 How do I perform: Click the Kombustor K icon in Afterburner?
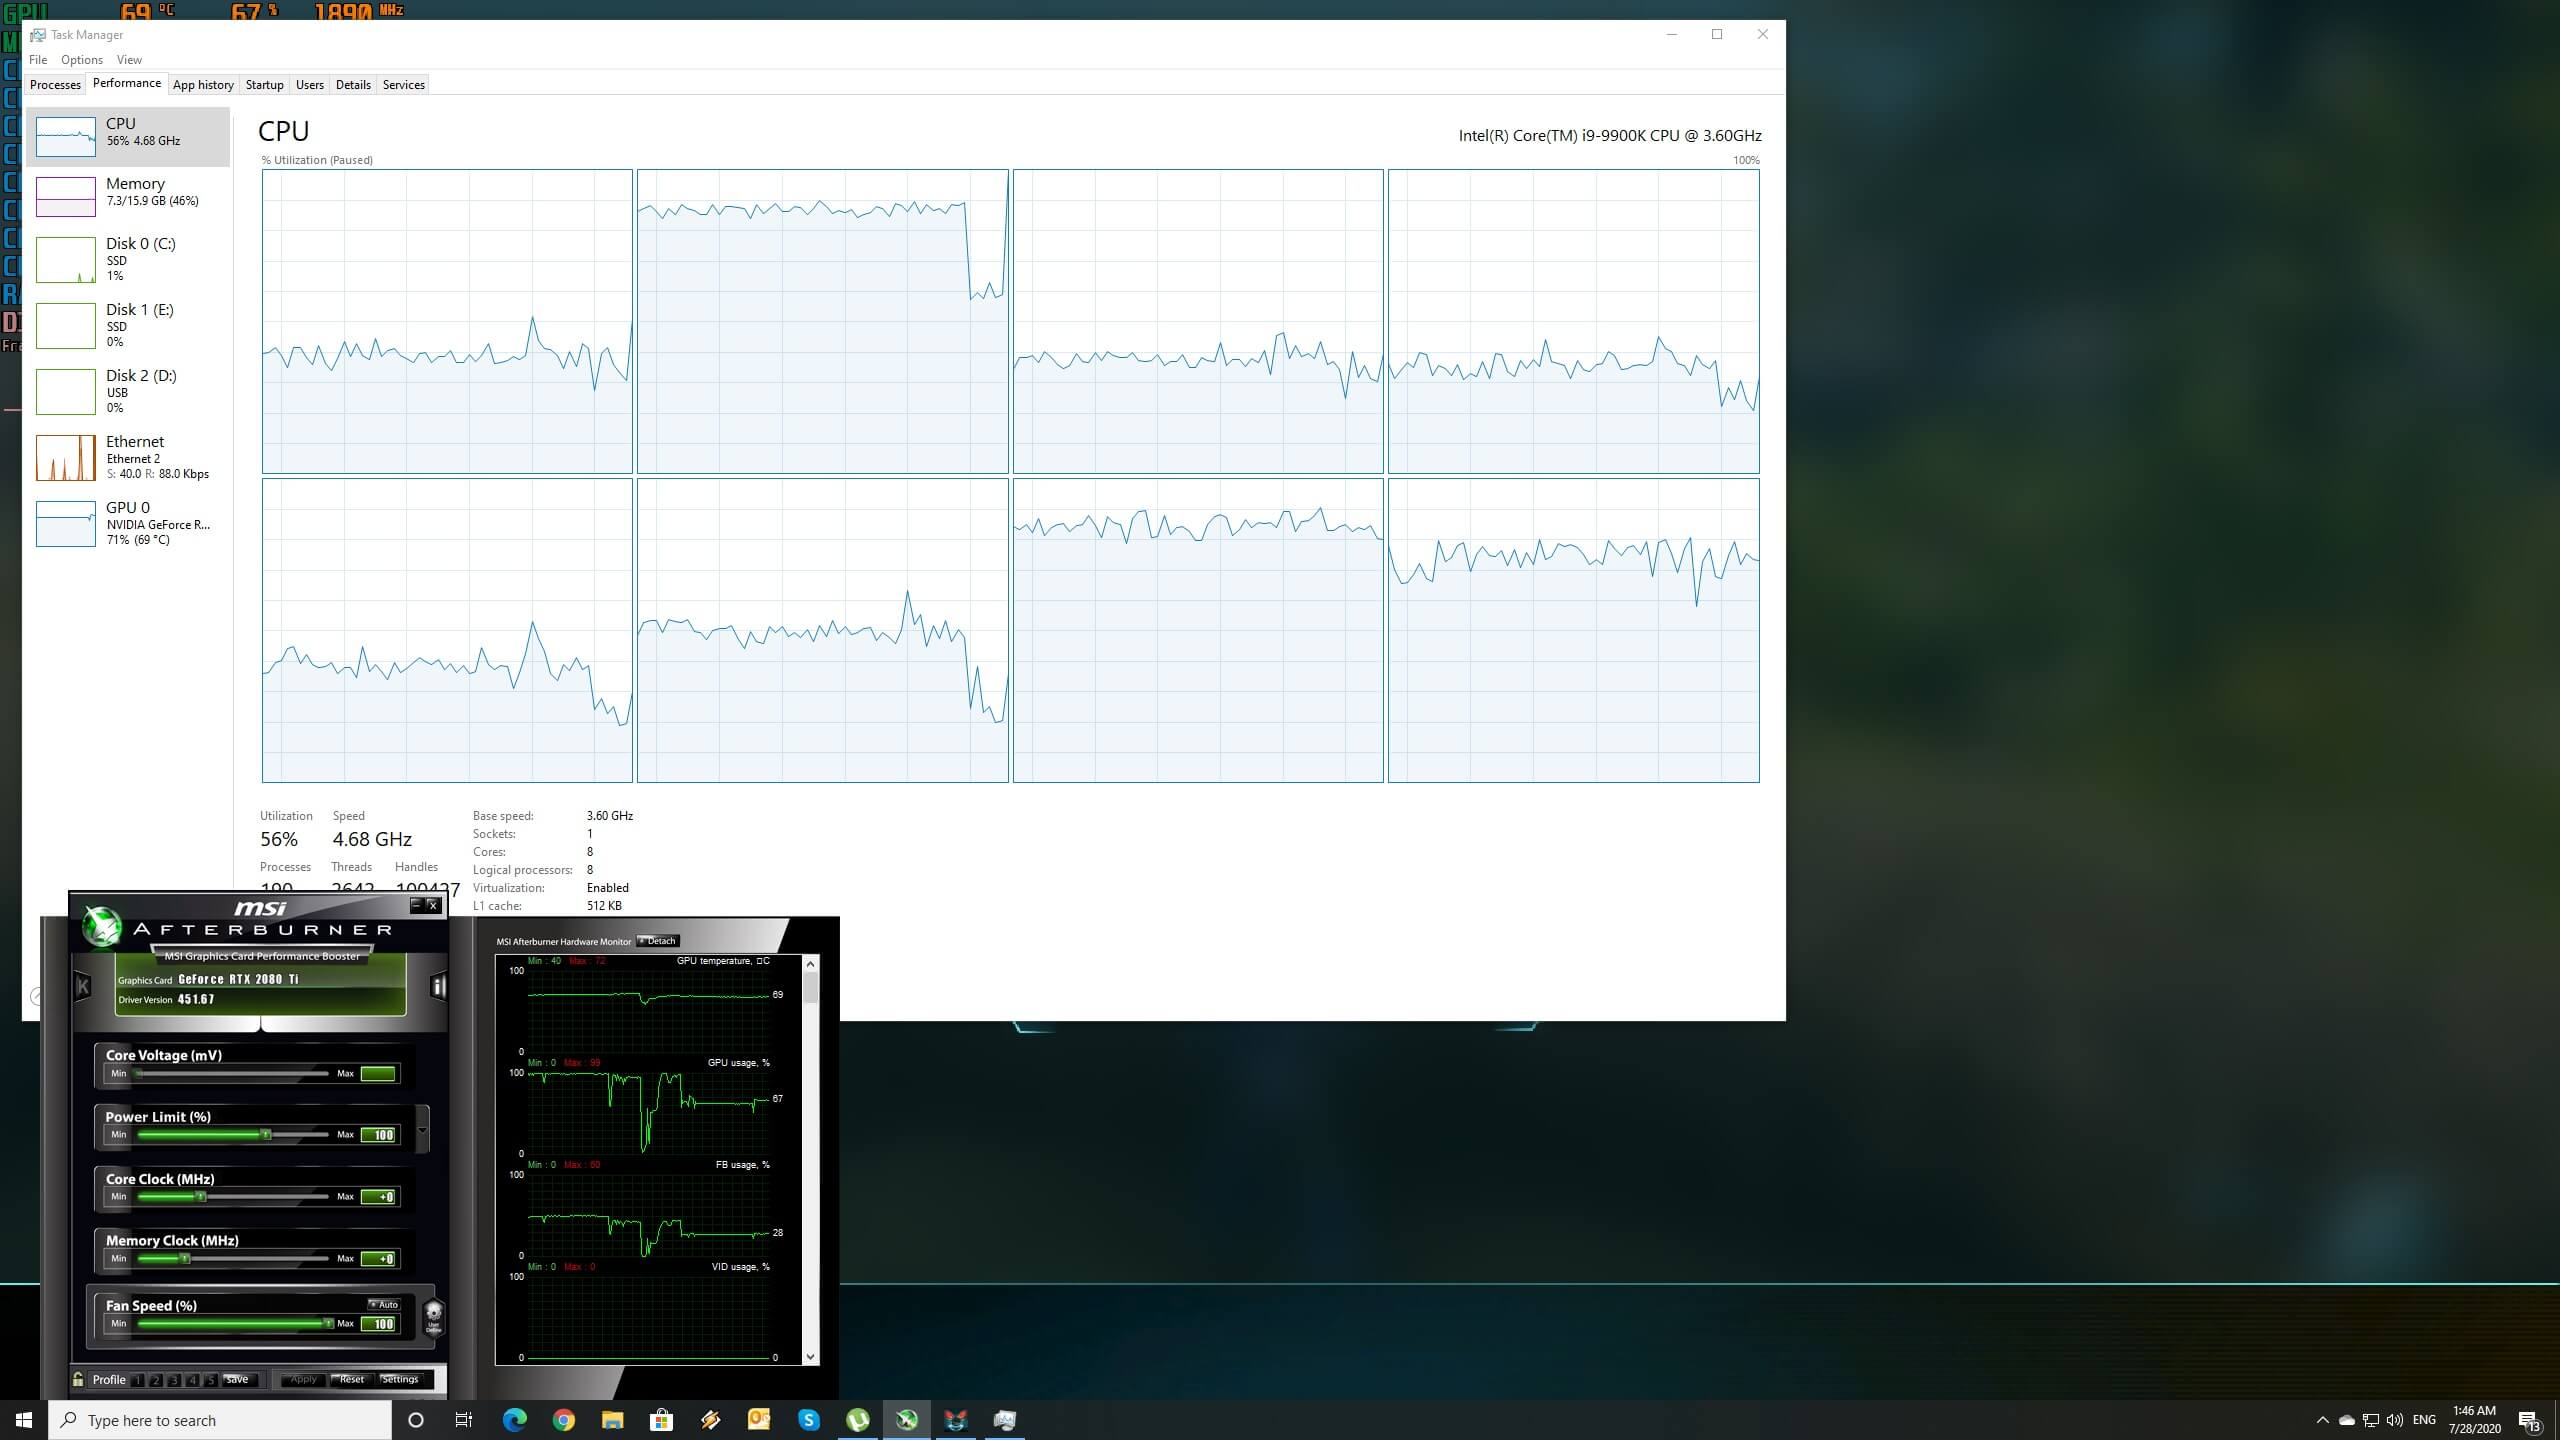pyautogui.click(x=83, y=987)
